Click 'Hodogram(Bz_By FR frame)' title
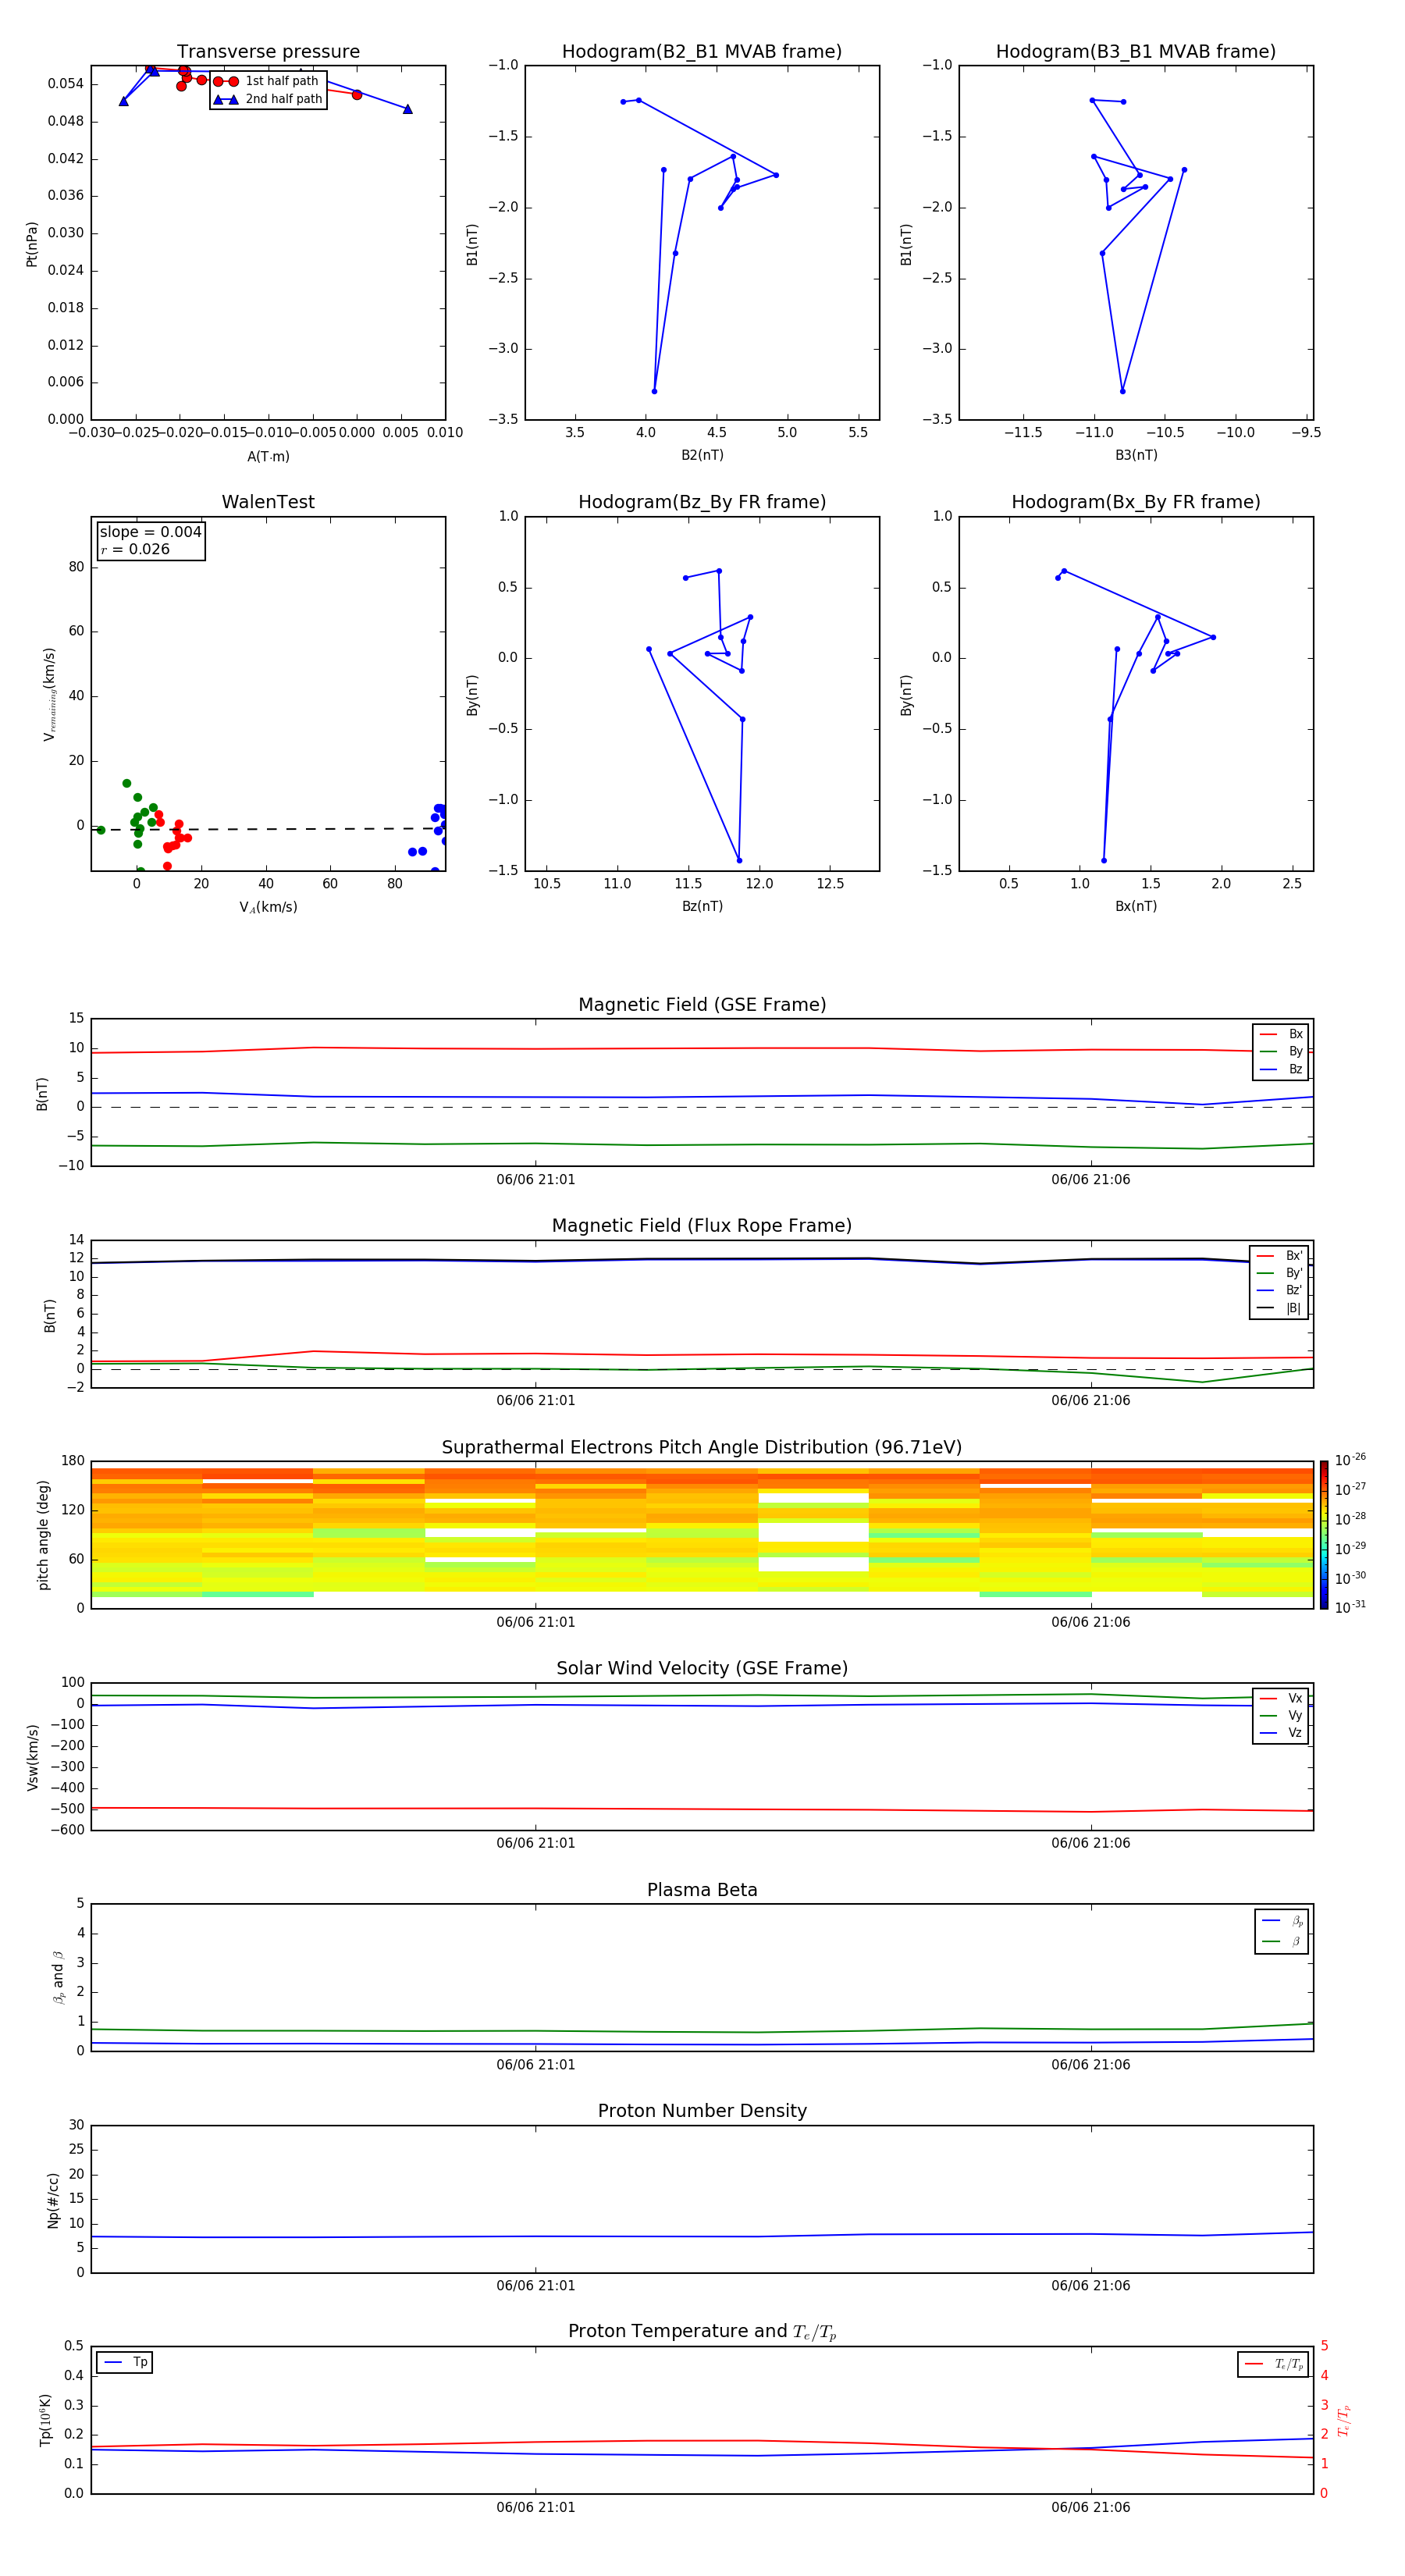Screen dimensions: 1405x2576 tap(702, 502)
